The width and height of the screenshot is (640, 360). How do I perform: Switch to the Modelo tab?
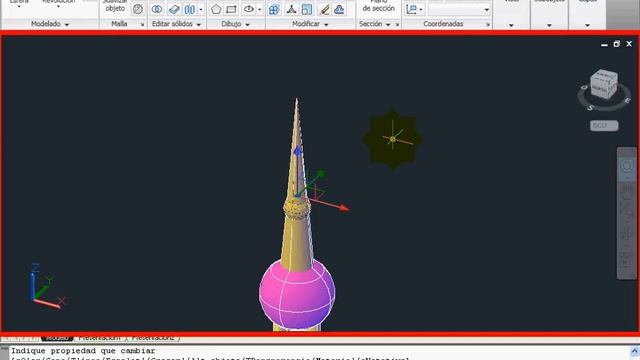(x=57, y=338)
